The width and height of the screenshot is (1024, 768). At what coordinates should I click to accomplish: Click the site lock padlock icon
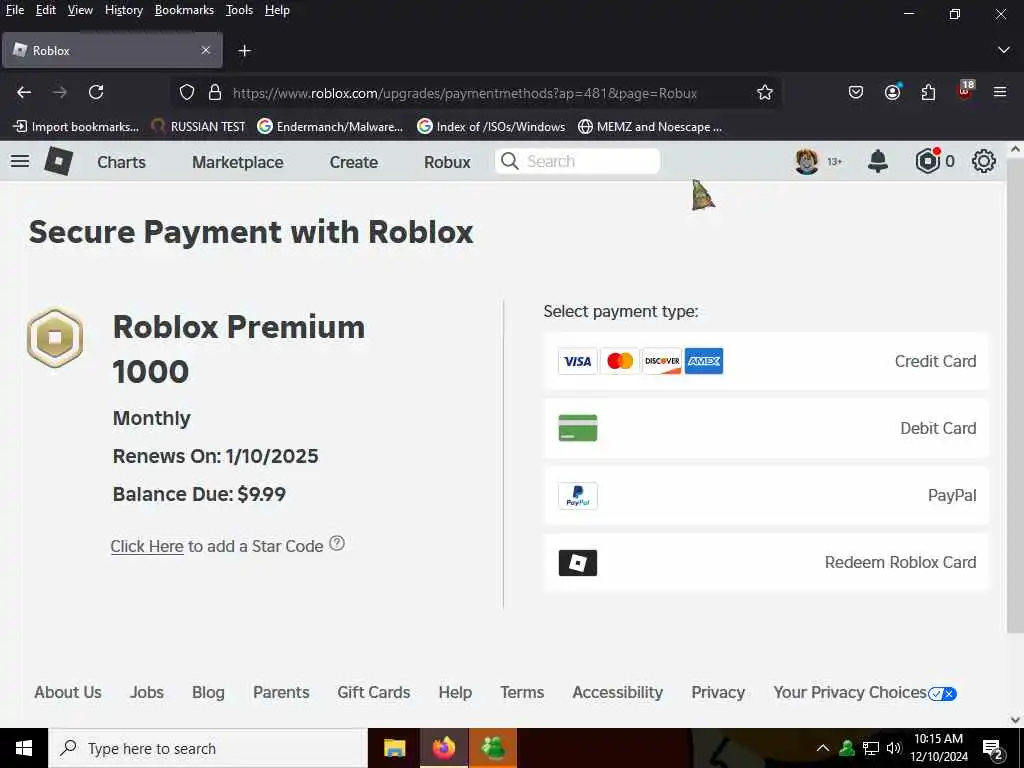(215, 93)
